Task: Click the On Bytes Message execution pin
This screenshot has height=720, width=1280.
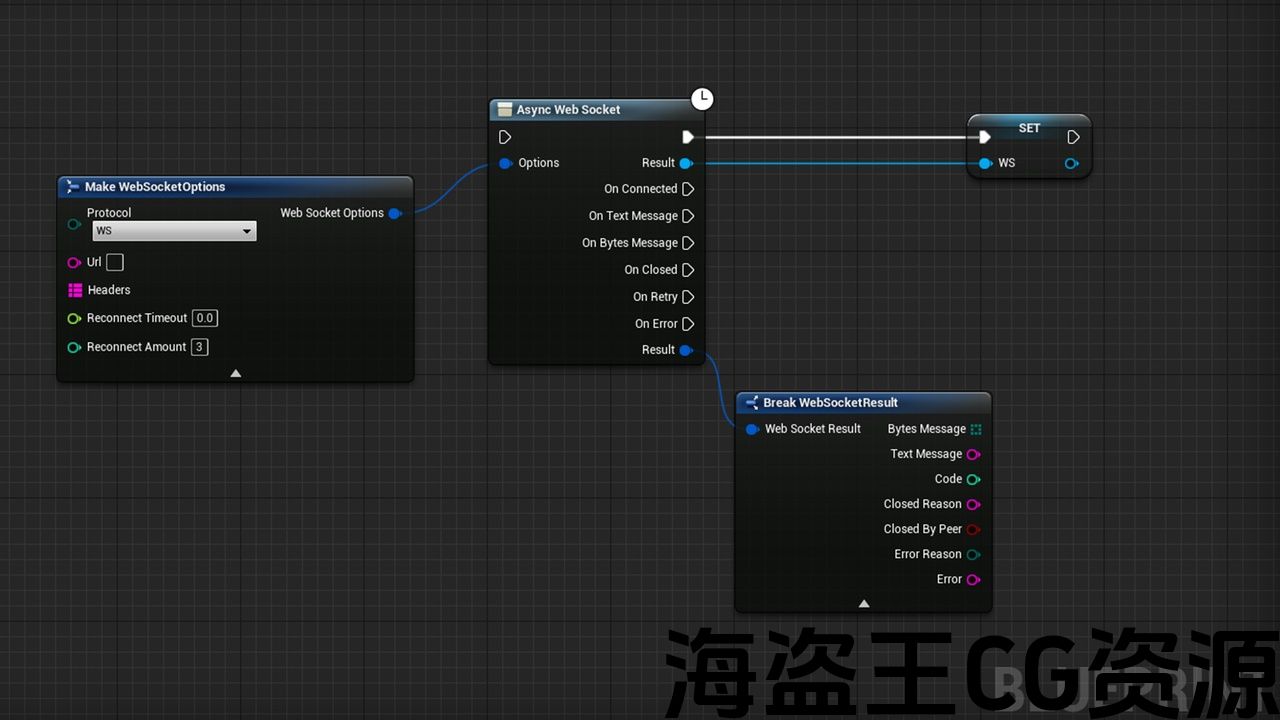Action: (x=687, y=243)
